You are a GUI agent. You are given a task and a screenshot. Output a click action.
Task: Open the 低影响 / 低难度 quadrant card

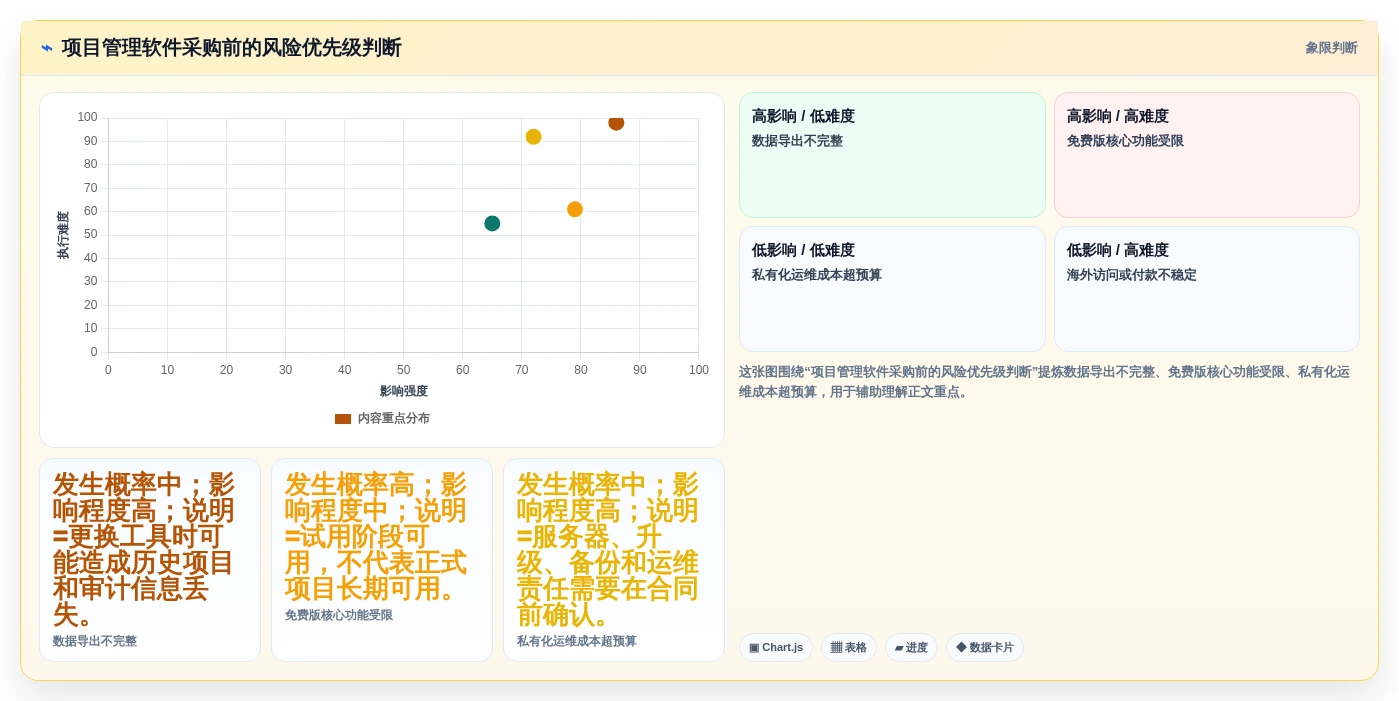coord(892,289)
